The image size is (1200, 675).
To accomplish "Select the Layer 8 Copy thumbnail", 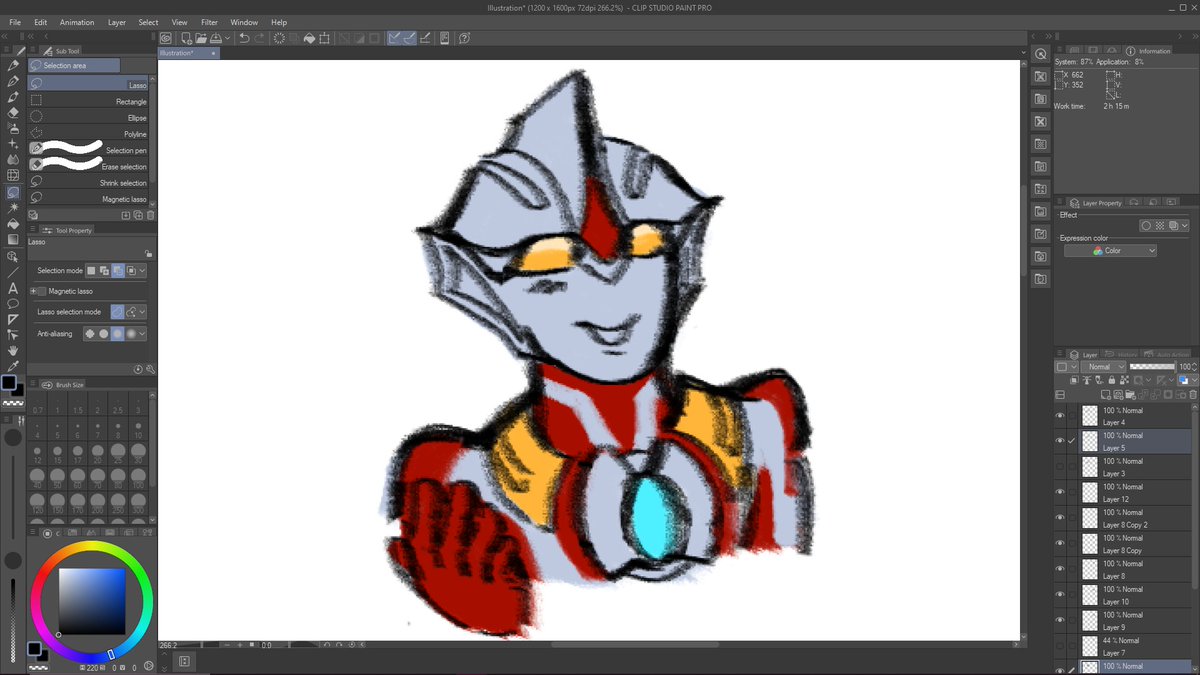I will pyautogui.click(x=1090, y=544).
